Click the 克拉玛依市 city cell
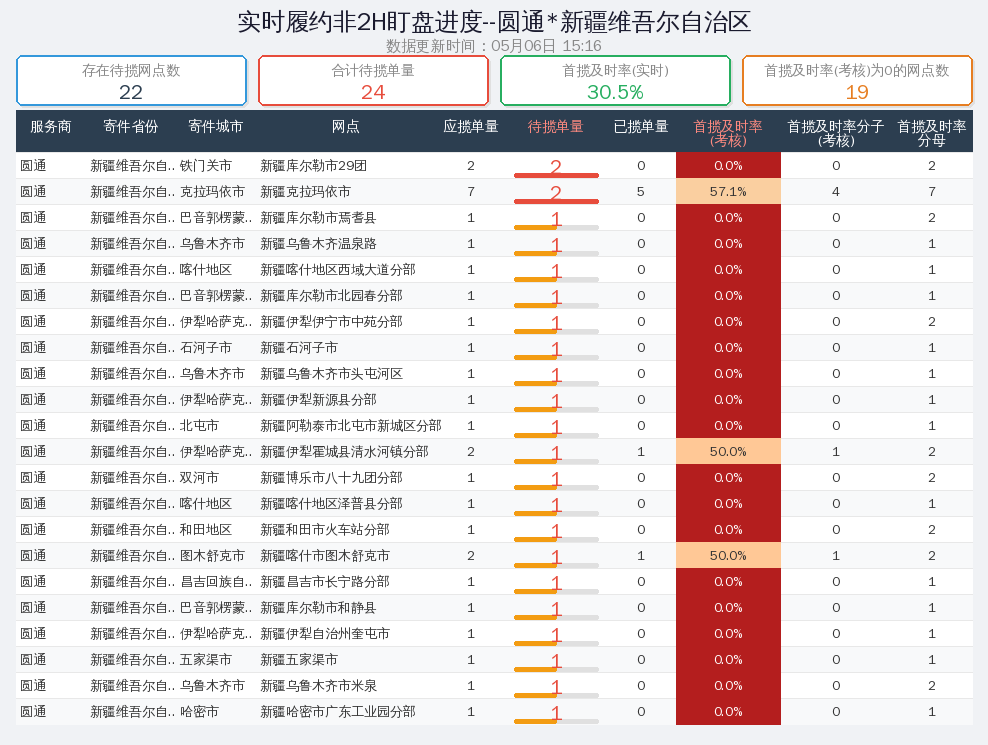 click(212, 192)
